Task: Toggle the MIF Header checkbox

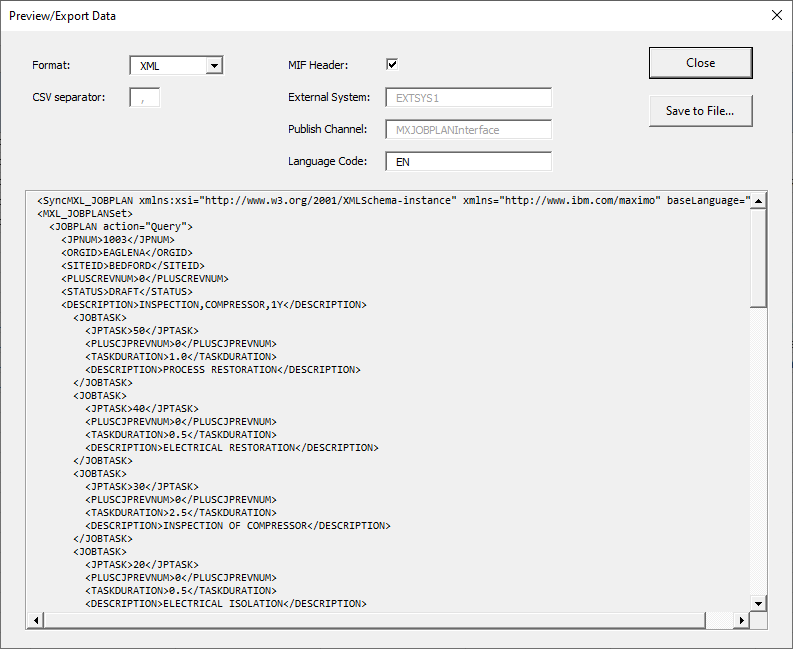Action: (x=392, y=64)
